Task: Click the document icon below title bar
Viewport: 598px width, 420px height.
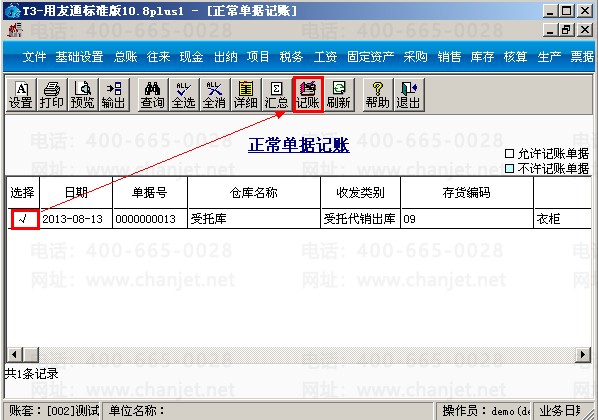Action: tap(15, 30)
